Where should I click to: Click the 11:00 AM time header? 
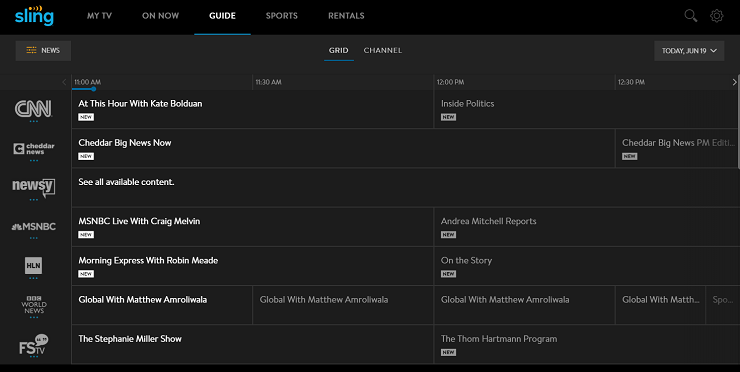point(87,82)
